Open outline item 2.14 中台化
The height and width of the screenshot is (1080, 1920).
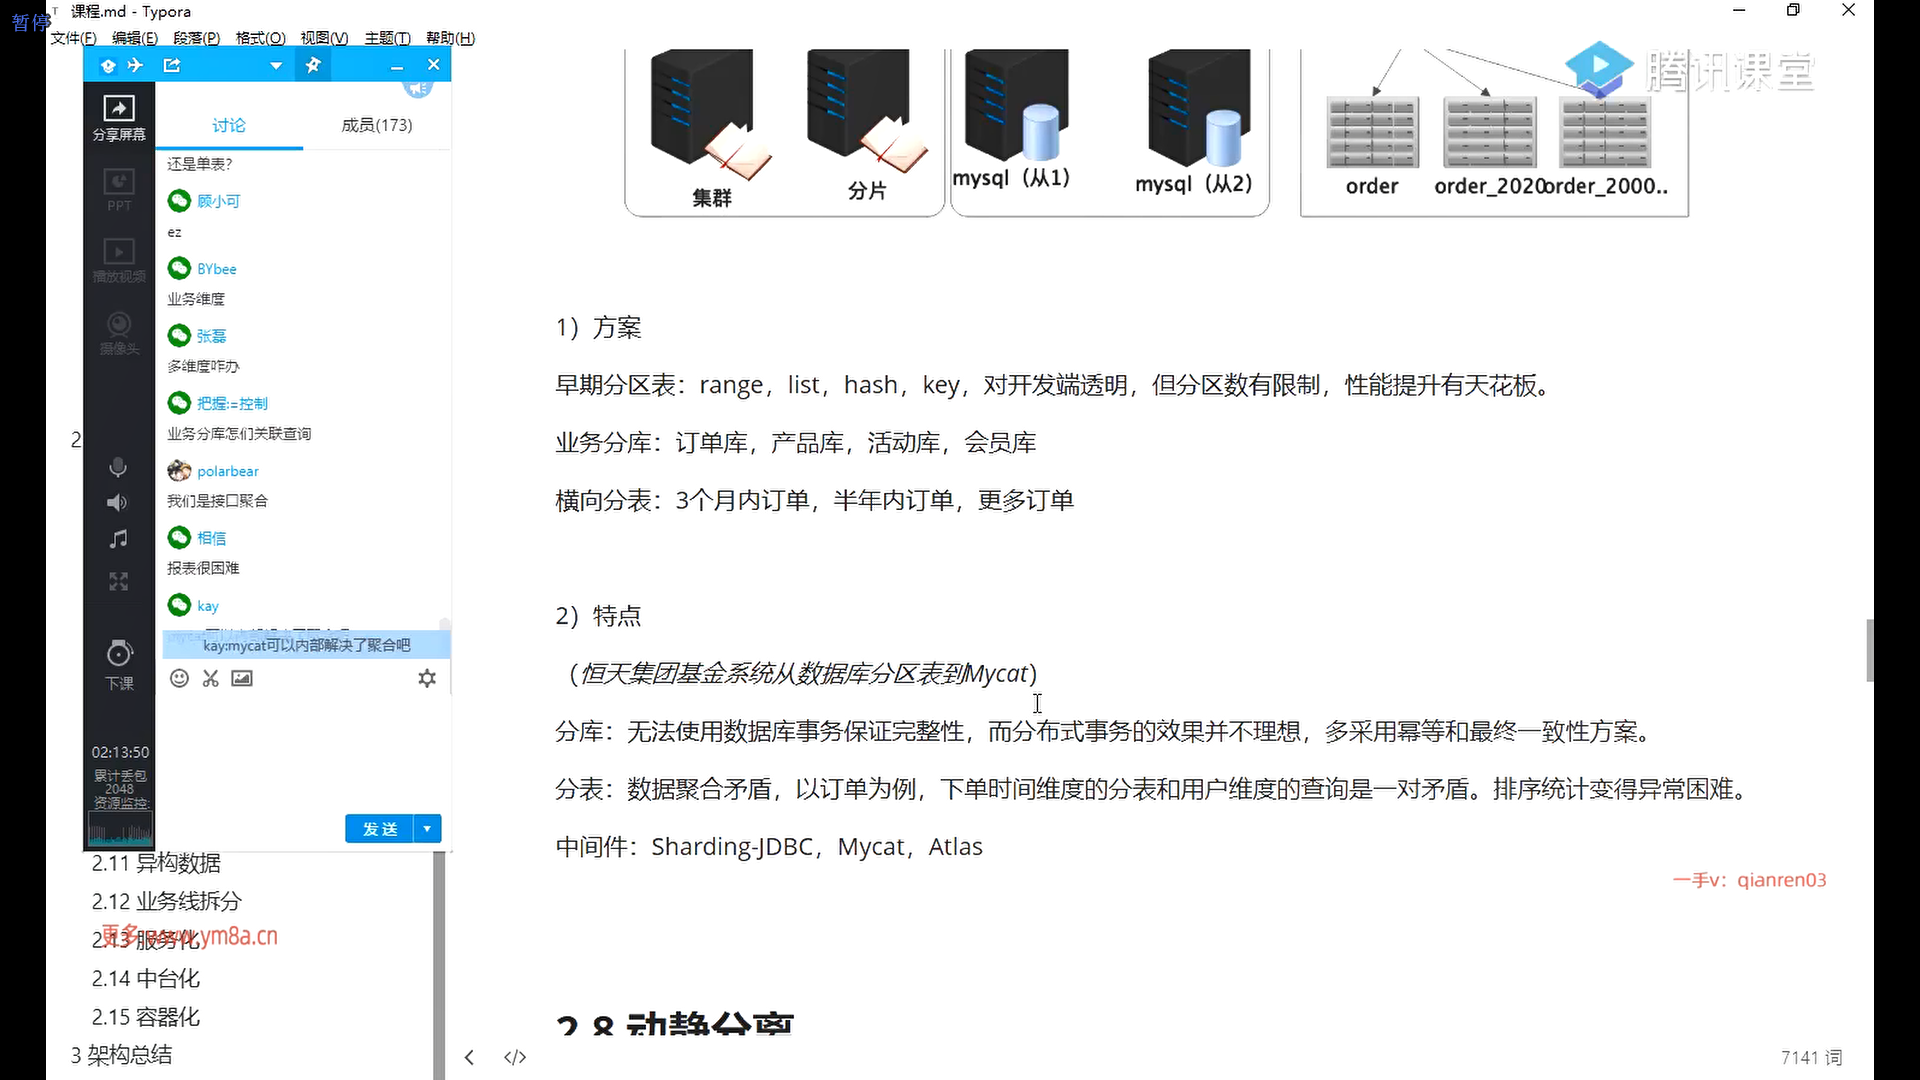pyautogui.click(x=146, y=978)
